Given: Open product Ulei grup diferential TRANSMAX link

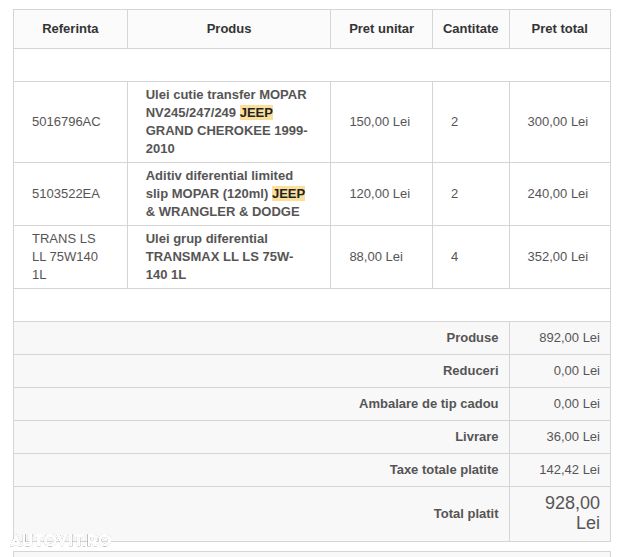Looking at the screenshot, I should tap(219, 257).
